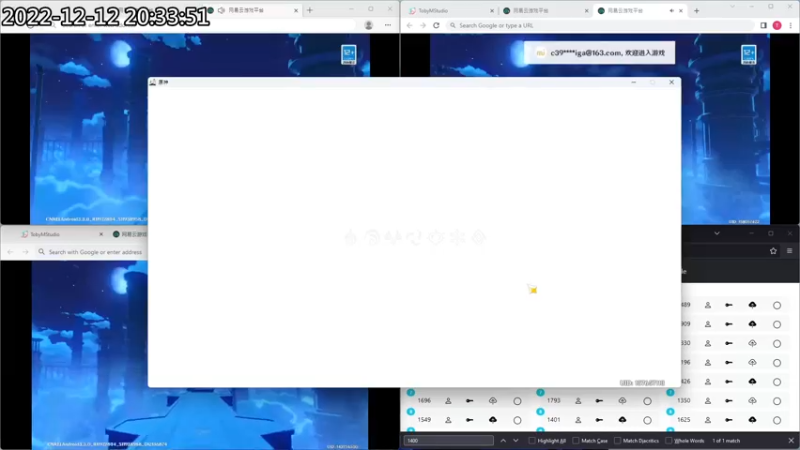The image size is (800, 450).
Task: Go to next find match arrow
Action: (516, 441)
